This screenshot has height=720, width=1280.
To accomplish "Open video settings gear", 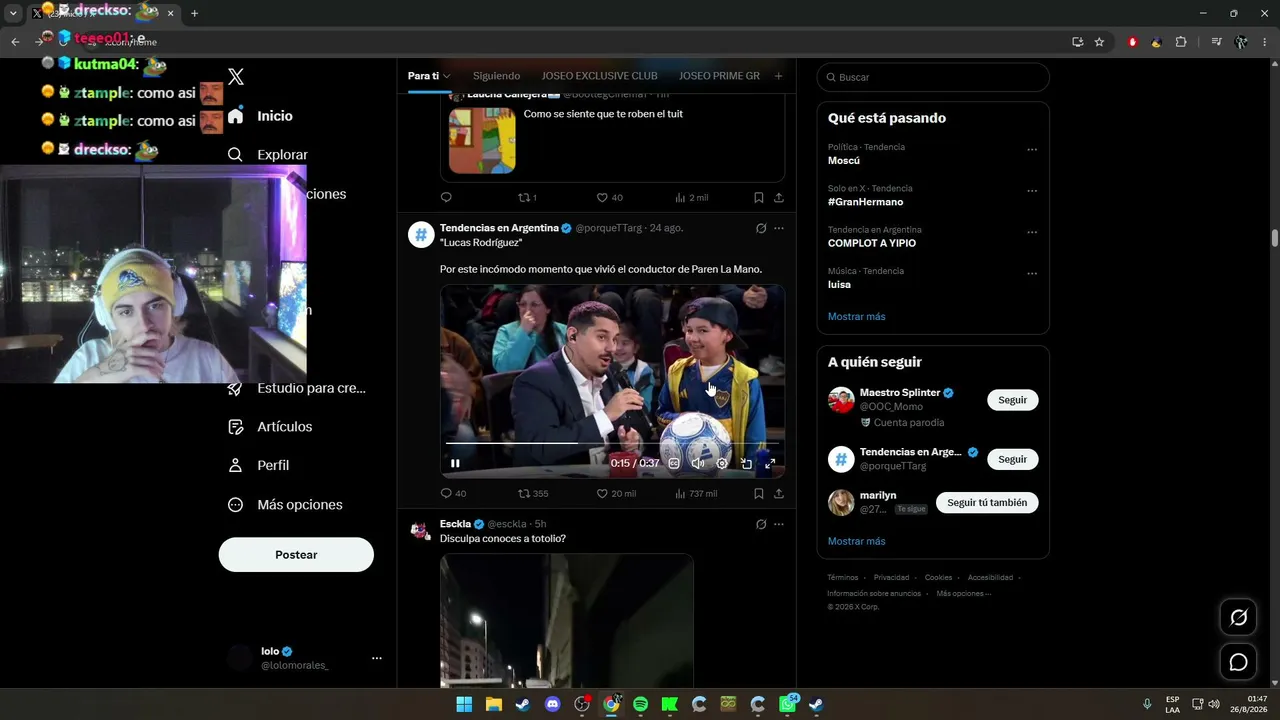I will click(722, 463).
